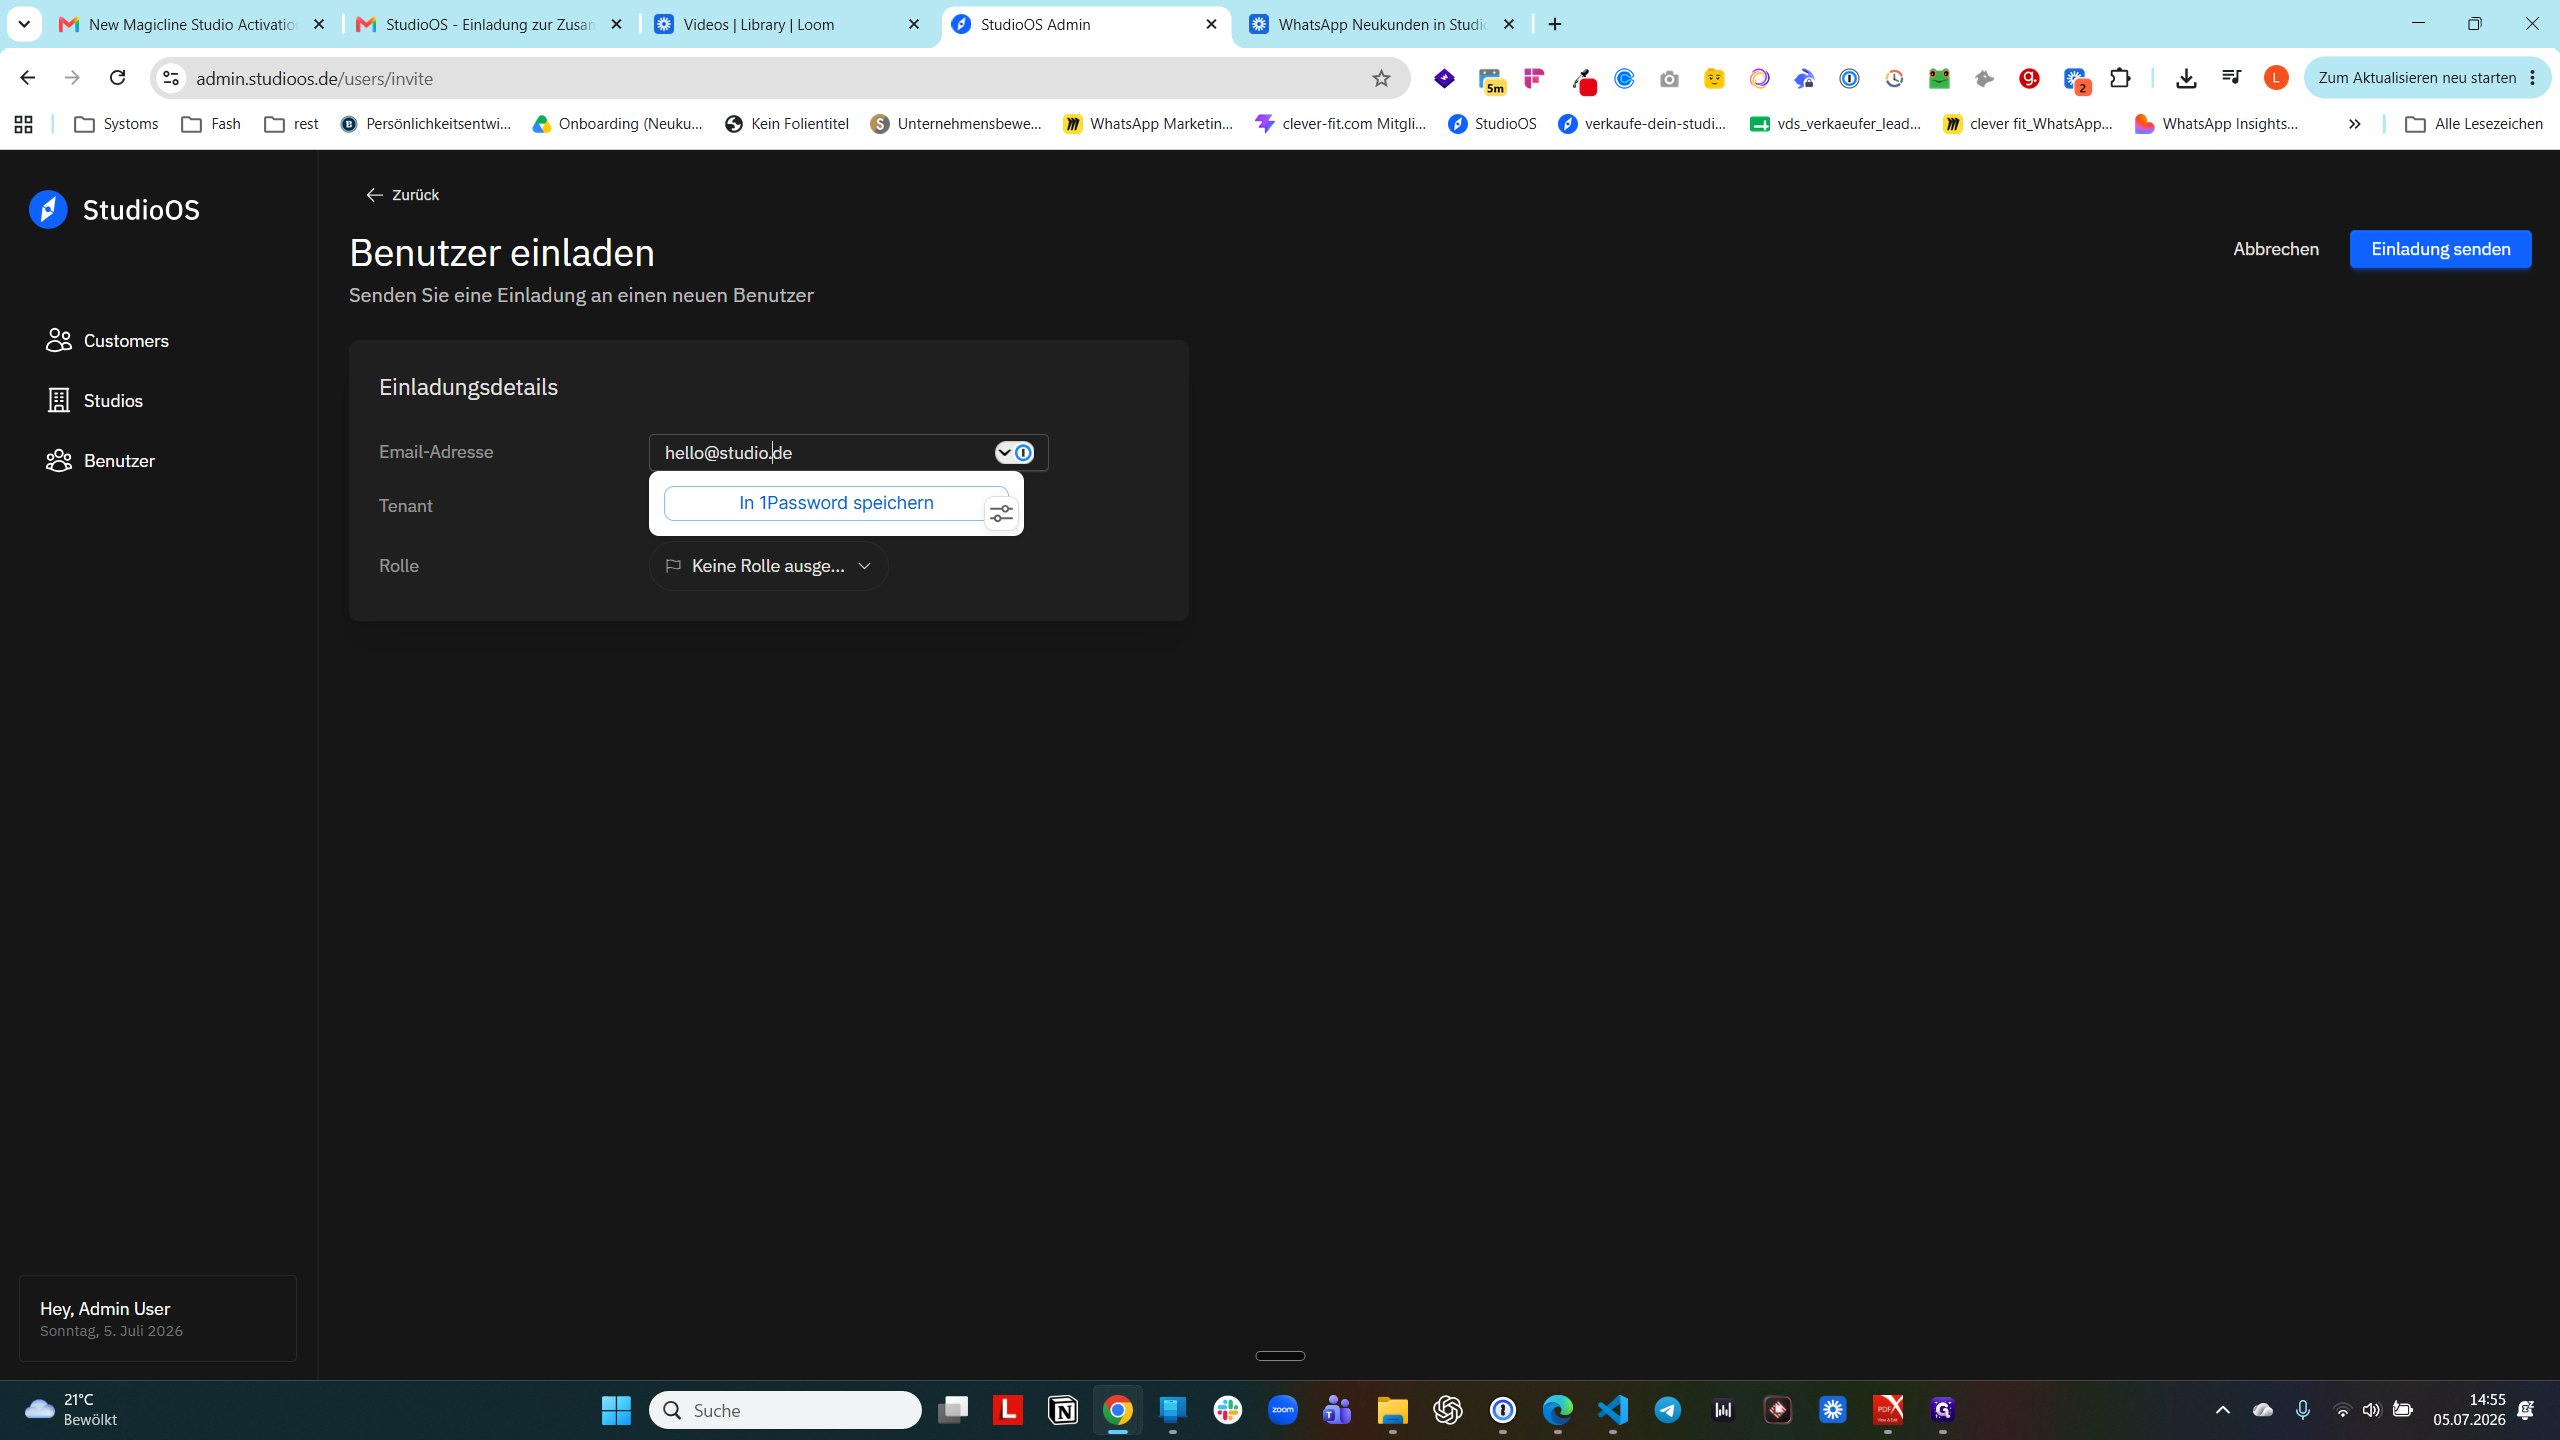Image resolution: width=2560 pixels, height=1440 pixels.
Task: Open File Explorer from the taskbar
Action: coord(1393,1410)
